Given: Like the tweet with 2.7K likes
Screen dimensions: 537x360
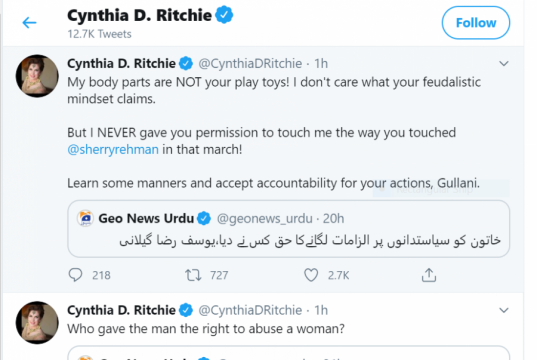Looking at the screenshot, I should (311, 275).
